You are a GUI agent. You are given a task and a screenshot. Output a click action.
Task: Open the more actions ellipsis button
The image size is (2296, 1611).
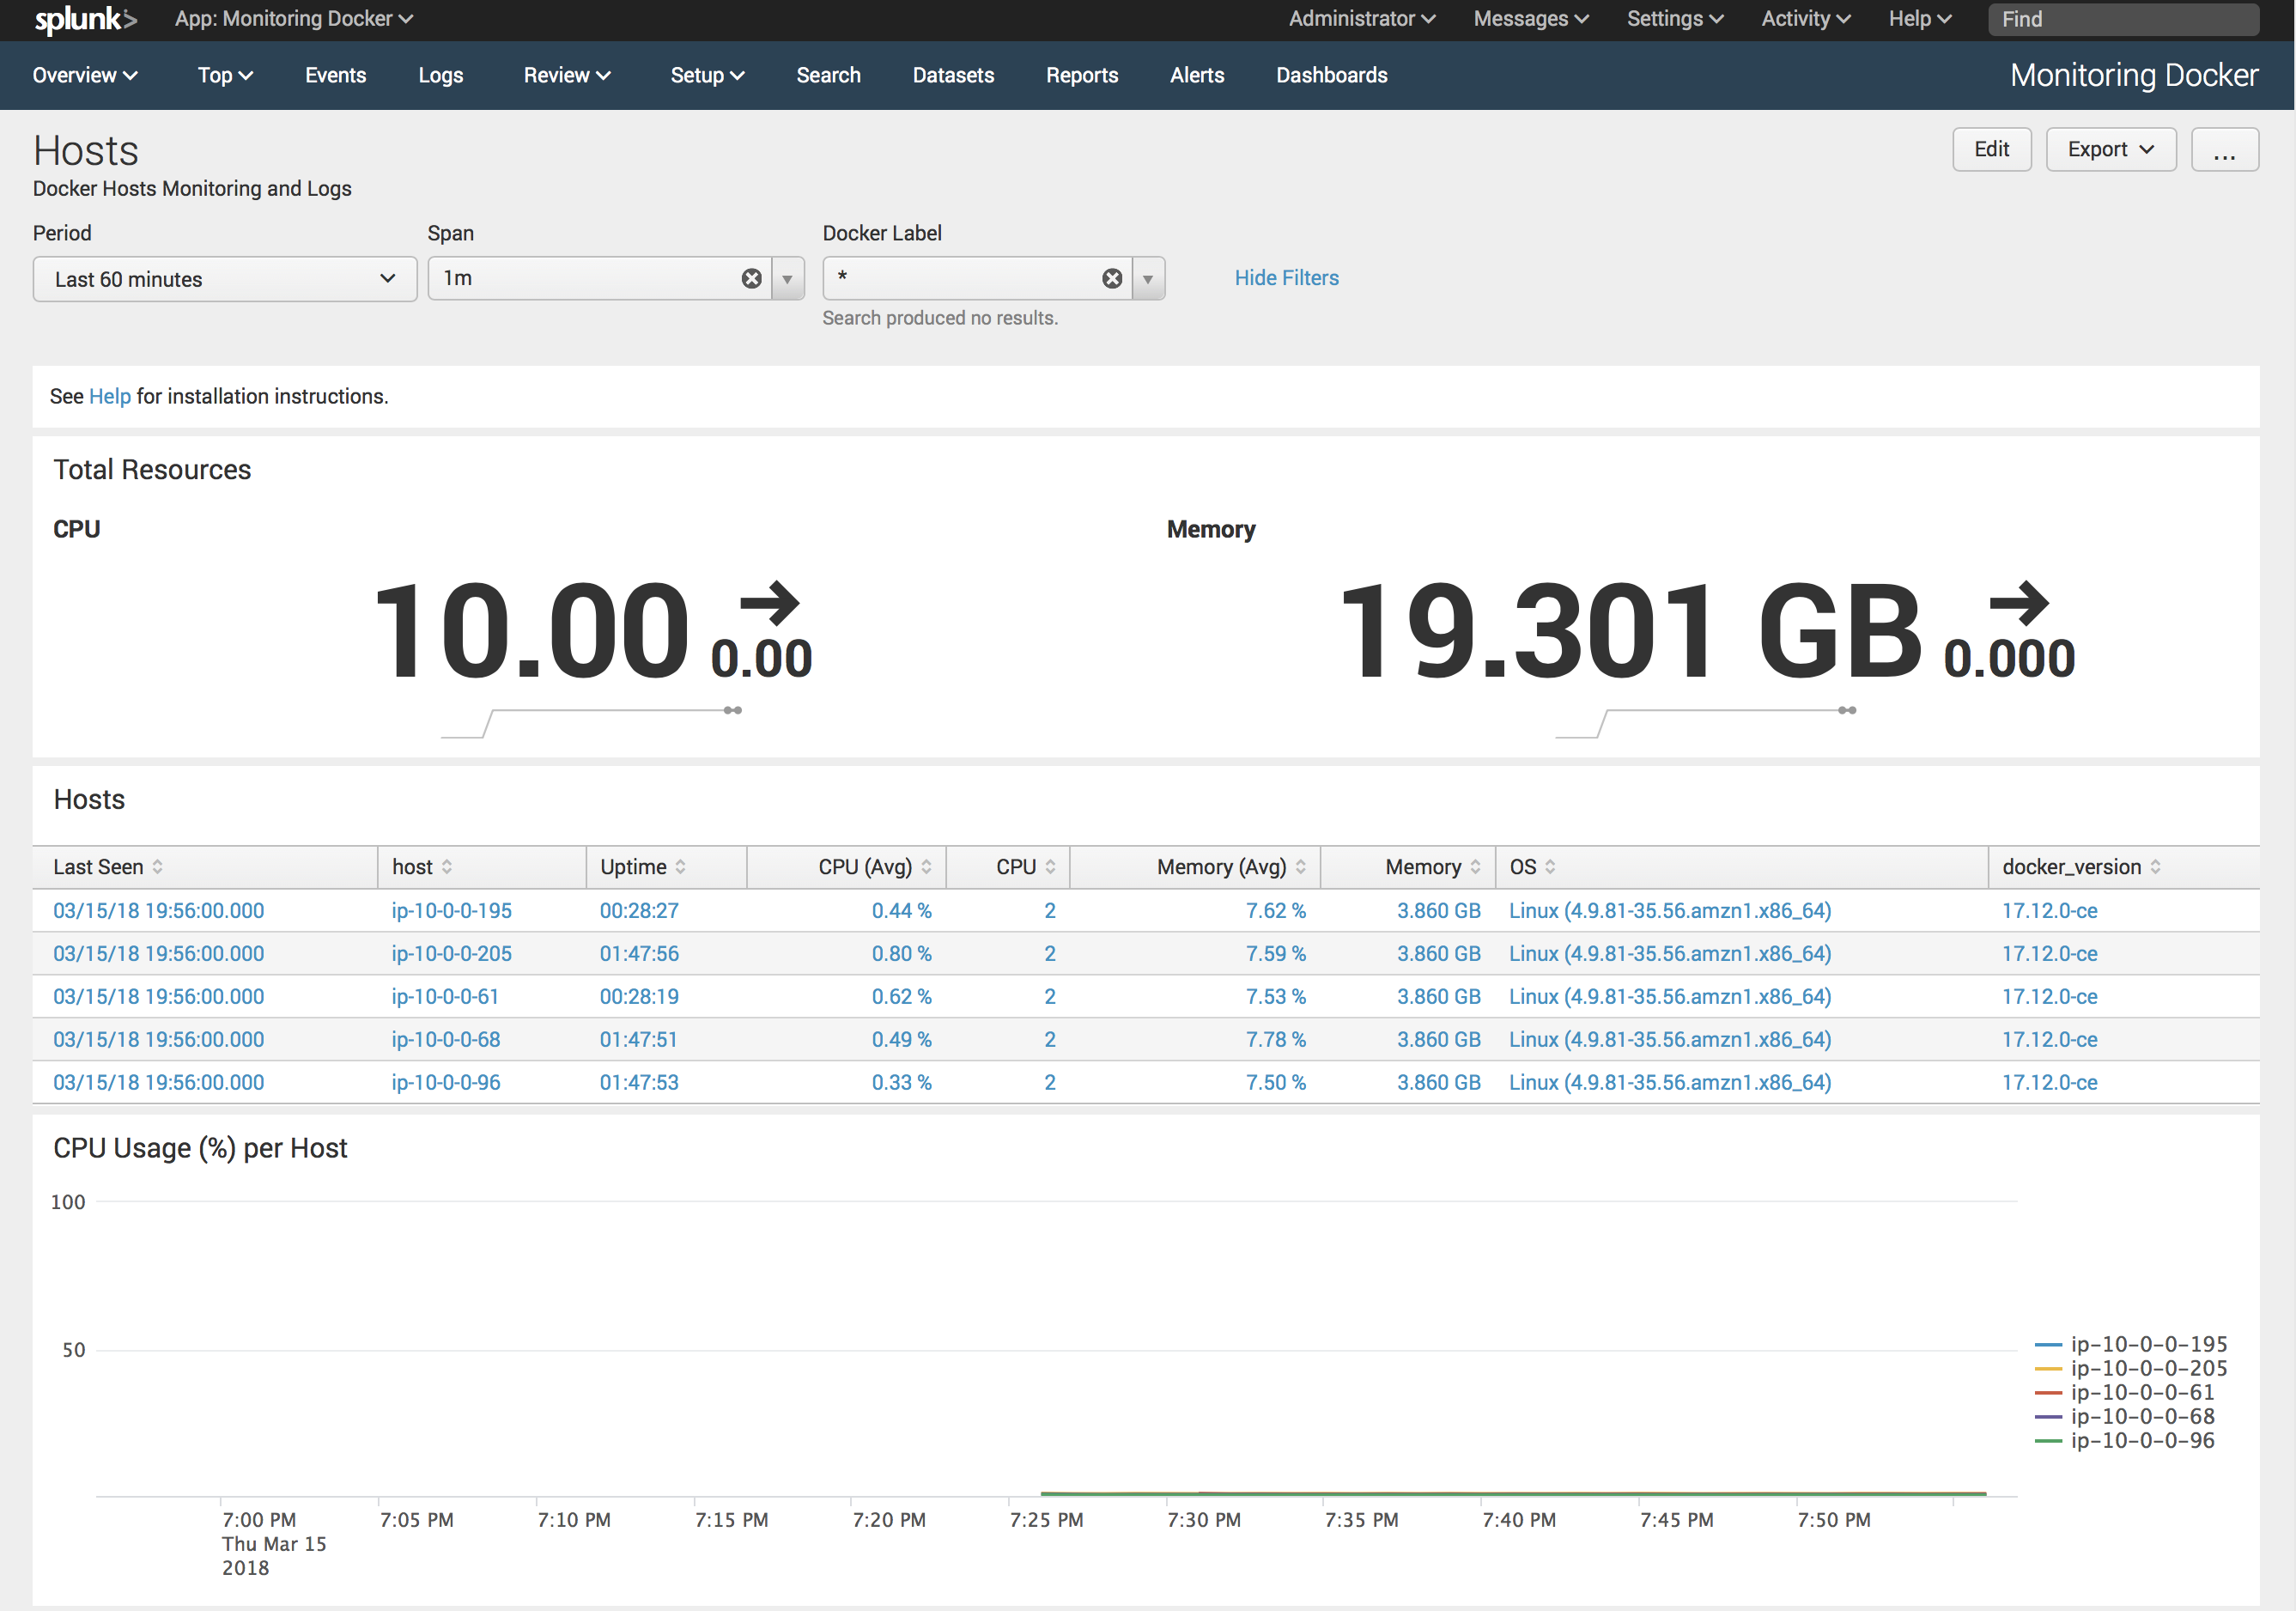click(x=2224, y=150)
